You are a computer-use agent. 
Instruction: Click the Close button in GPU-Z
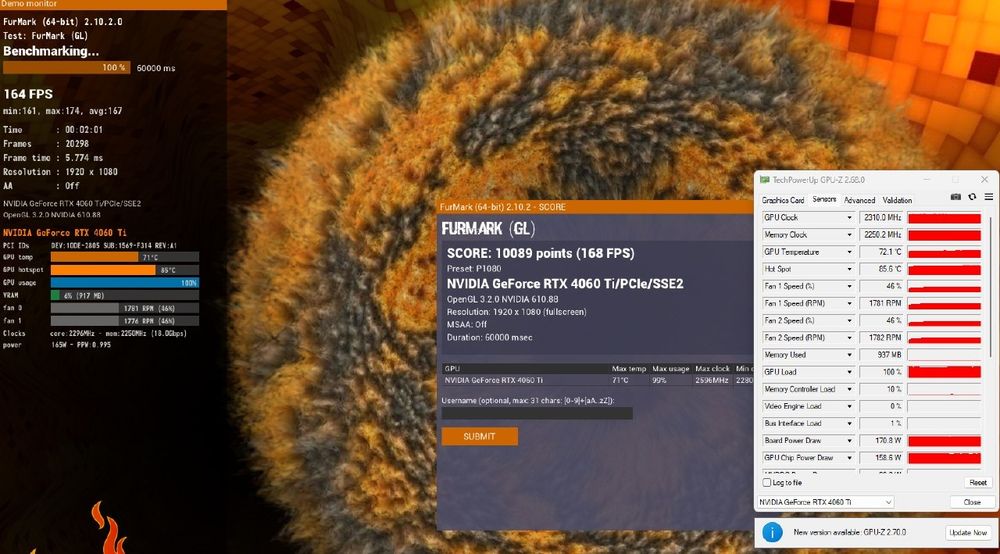[971, 502]
